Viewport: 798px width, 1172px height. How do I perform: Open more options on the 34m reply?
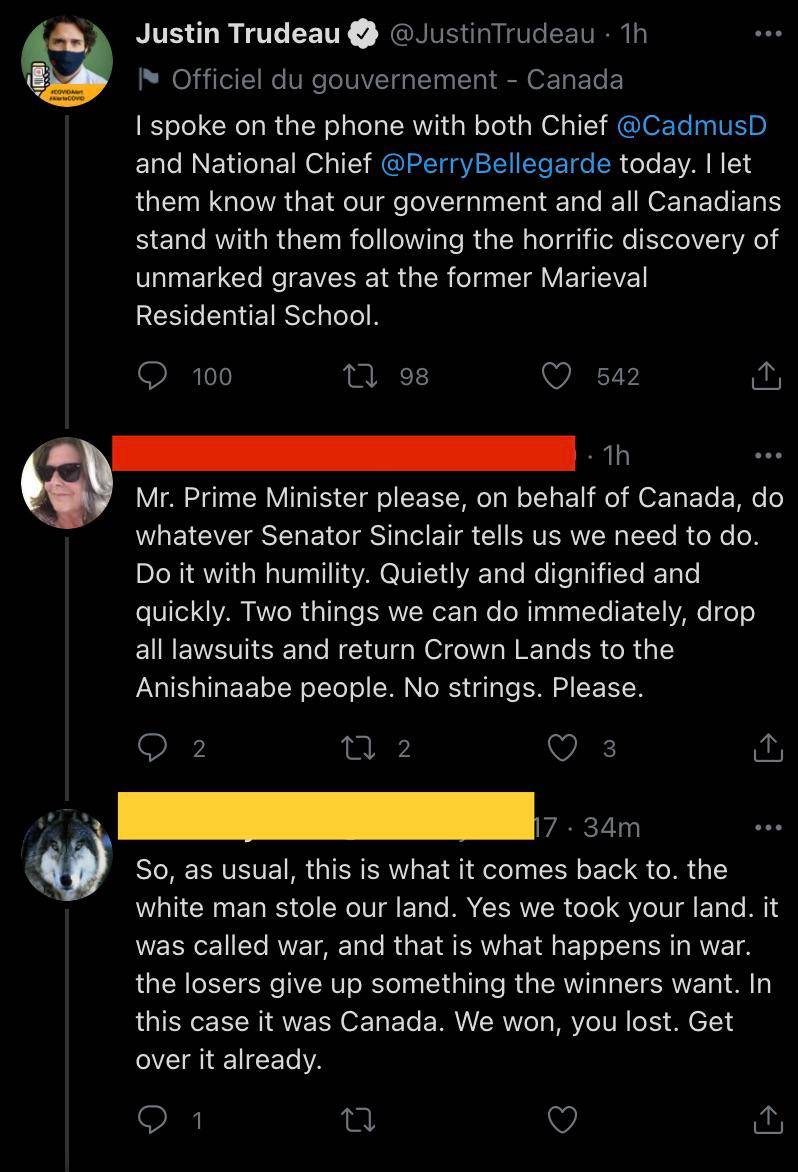tap(767, 828)
